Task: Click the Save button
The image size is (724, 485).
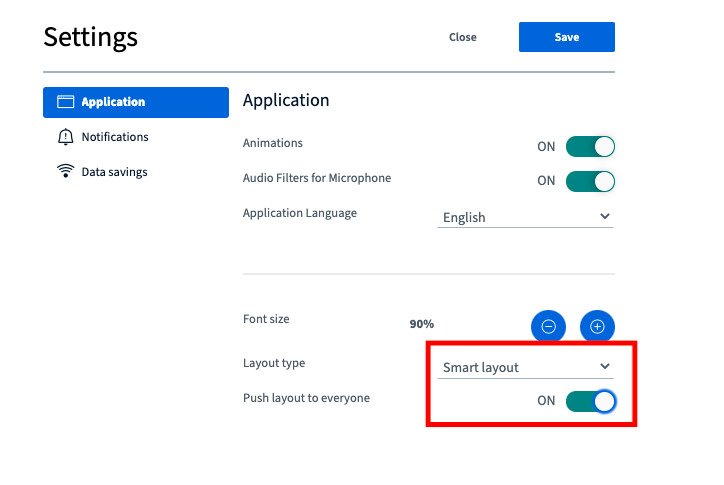Action: [x=567, y=37]
